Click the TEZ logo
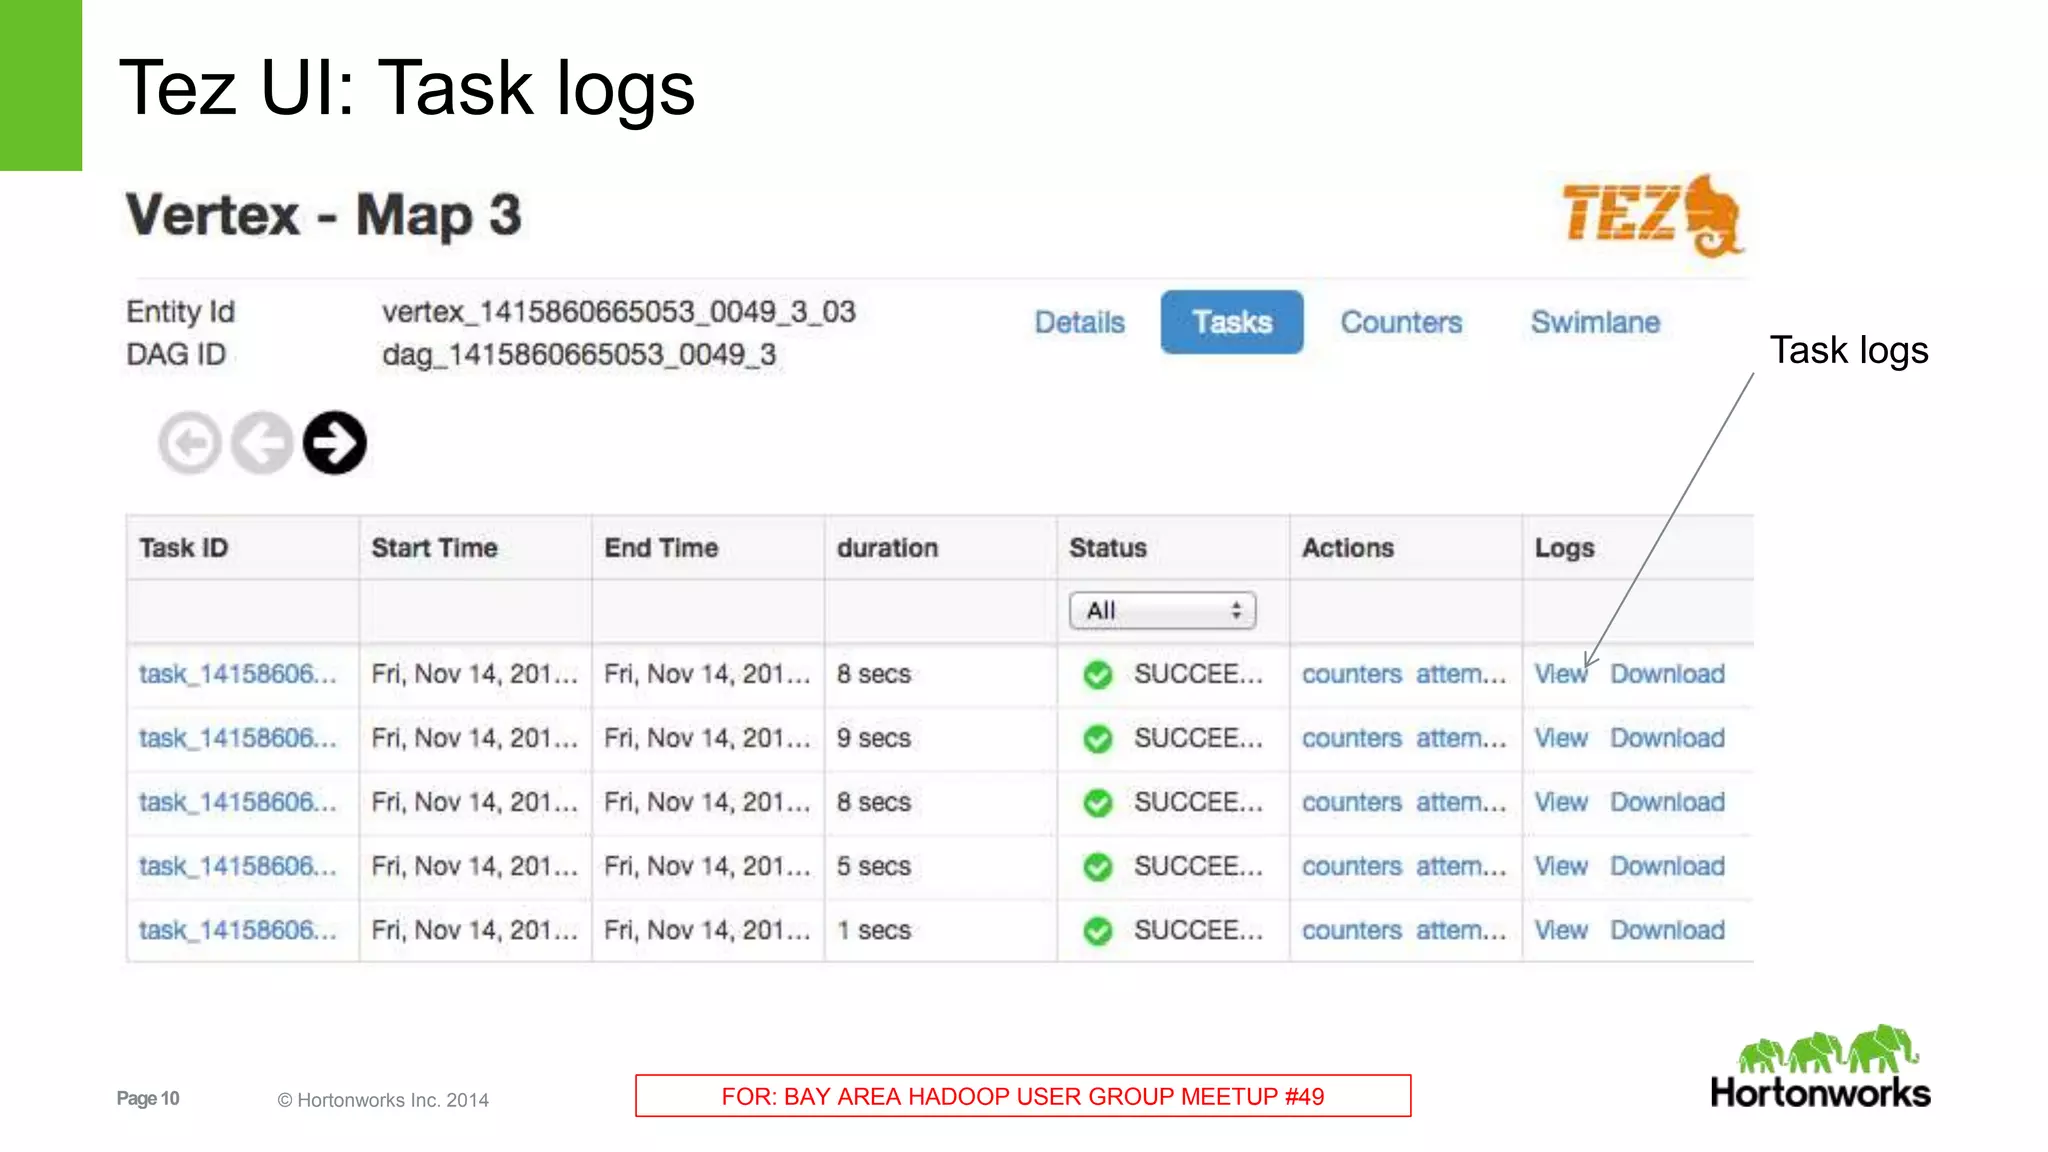 pos(1654,215)
